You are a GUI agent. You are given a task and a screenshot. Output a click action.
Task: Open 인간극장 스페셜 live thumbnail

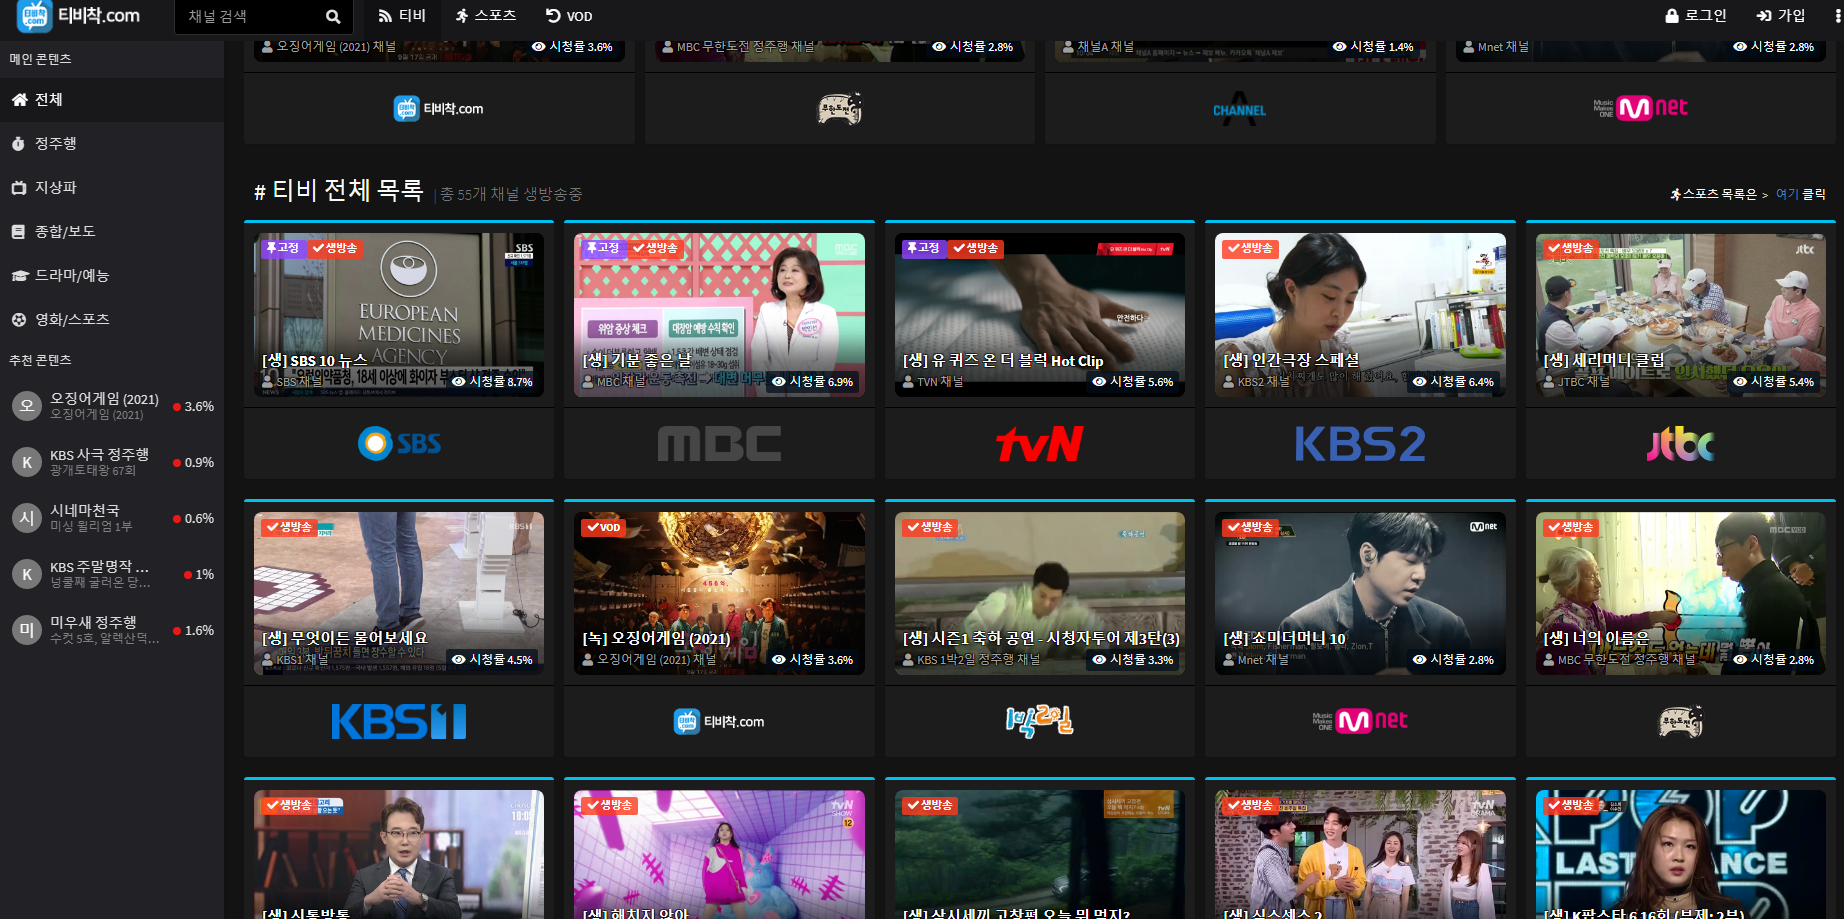tap(1360, 314)
